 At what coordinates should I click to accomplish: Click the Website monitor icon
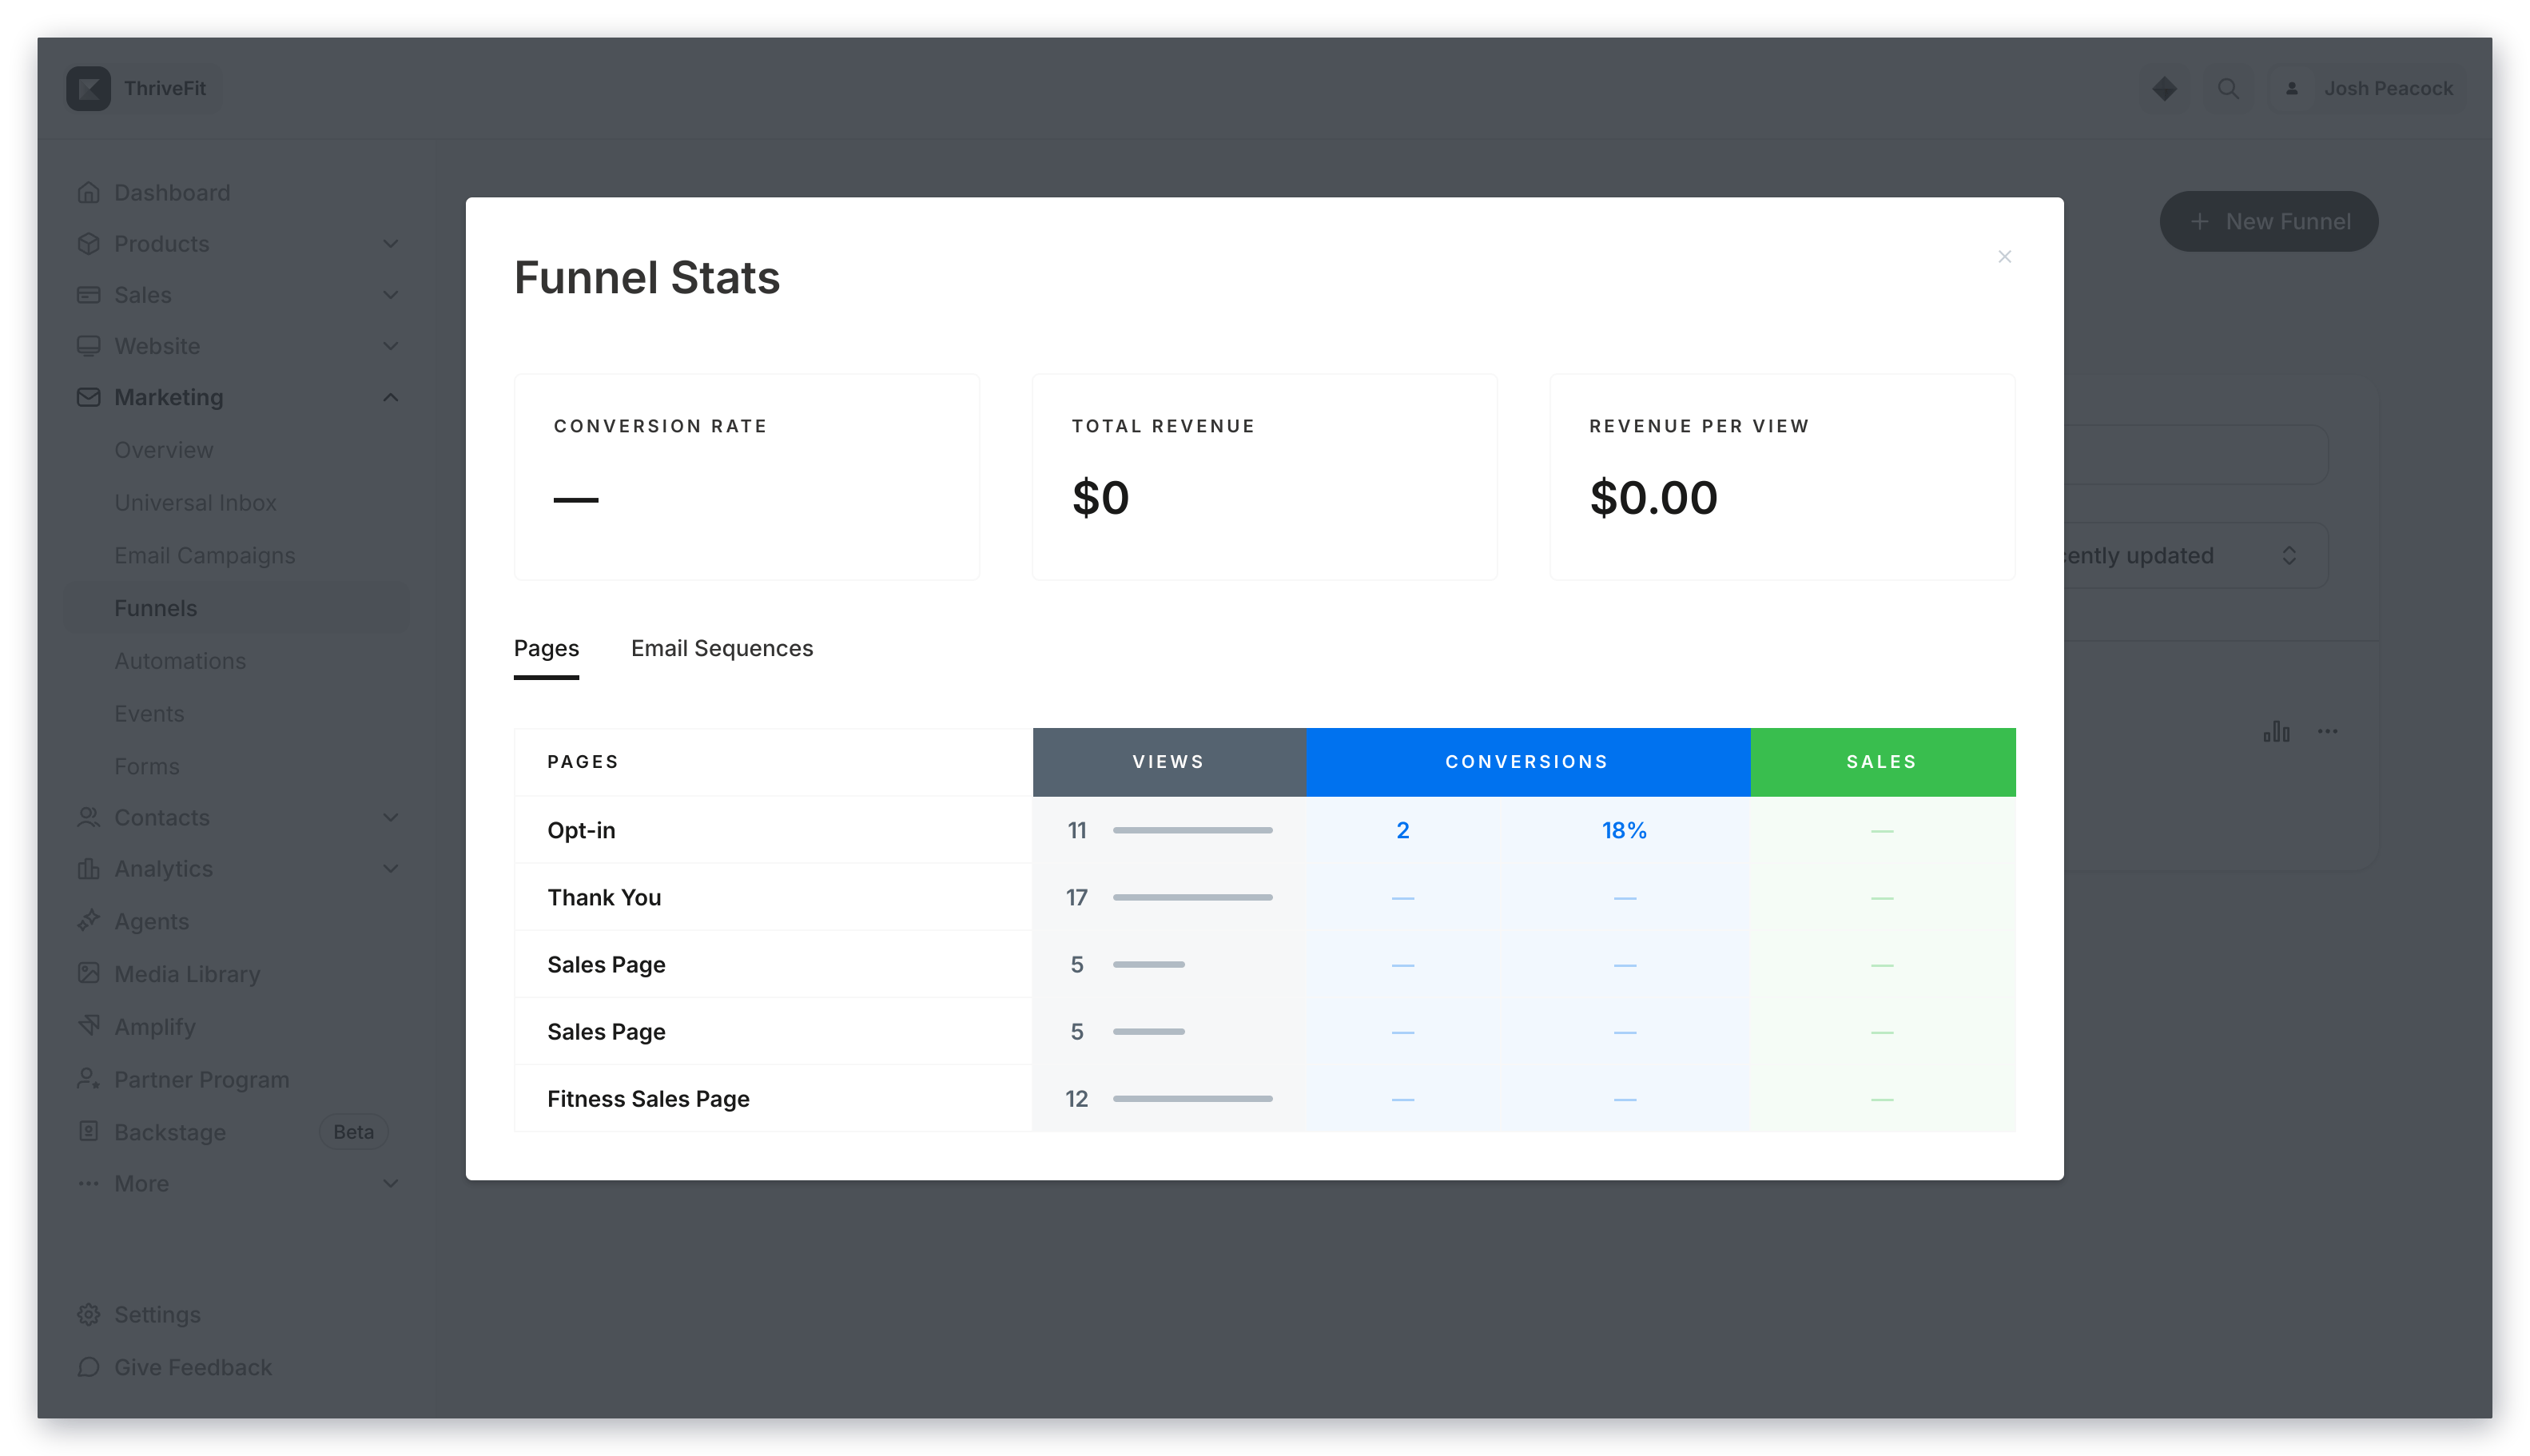[88, 345]
